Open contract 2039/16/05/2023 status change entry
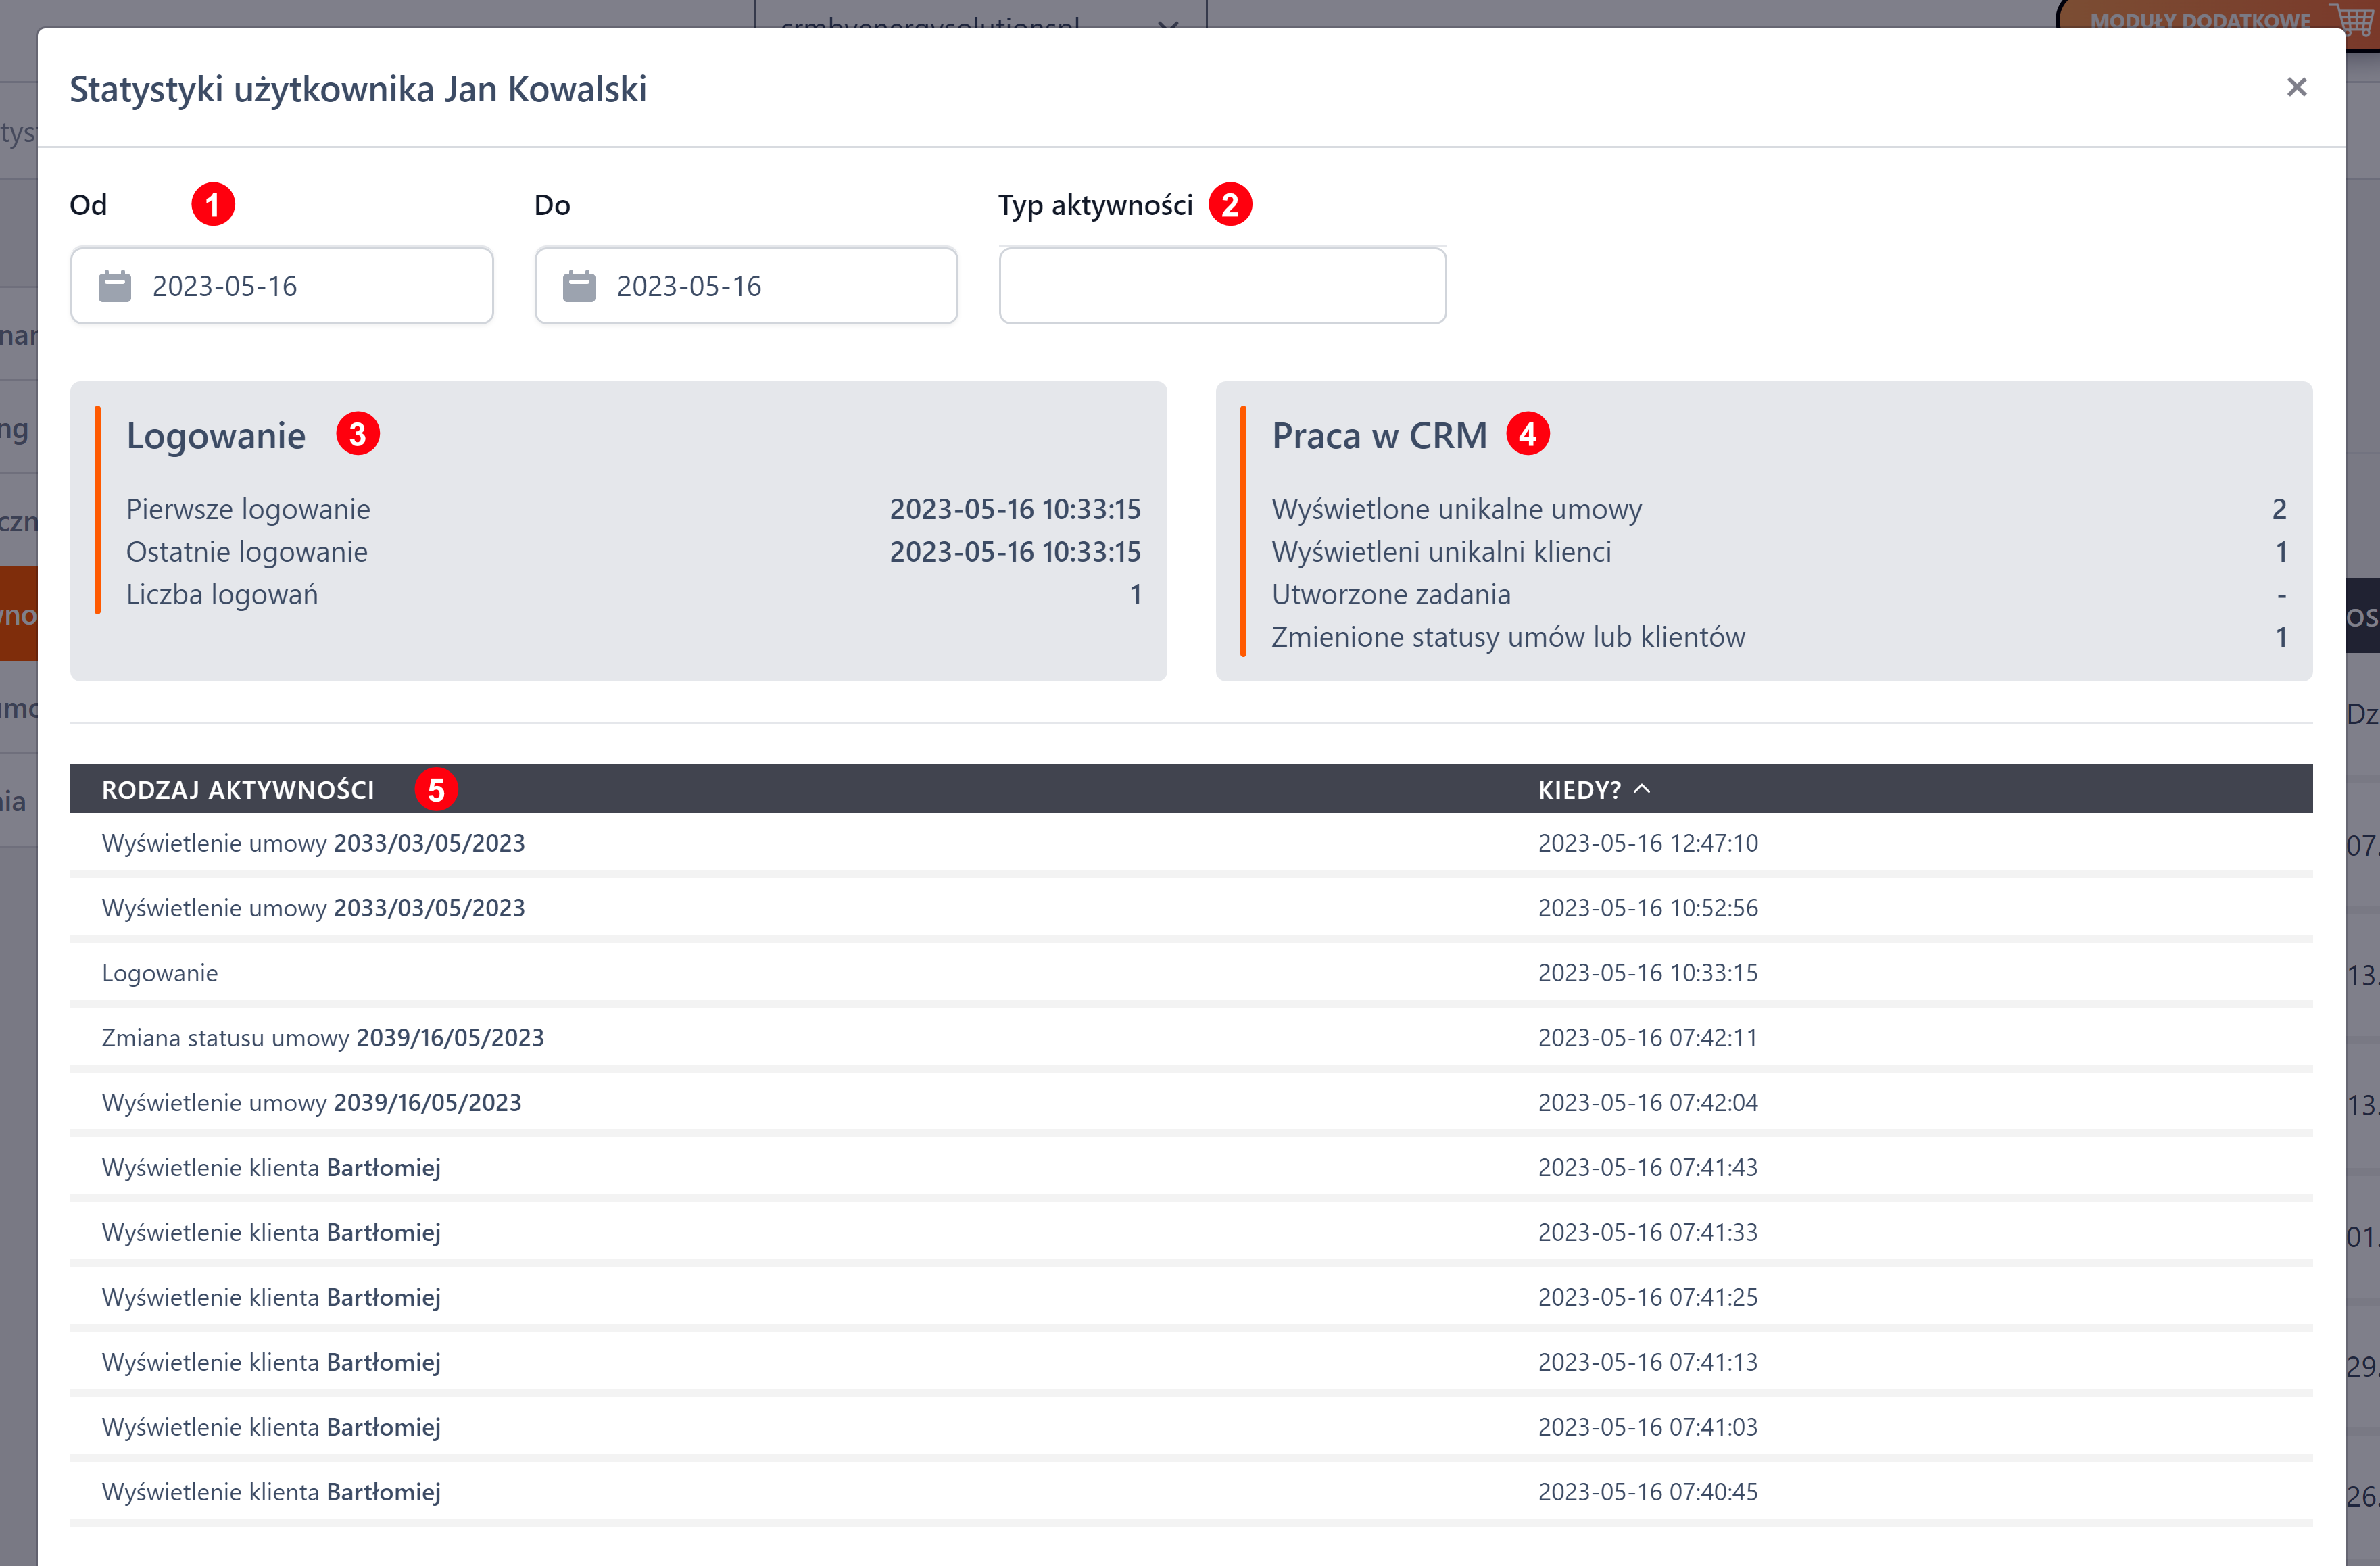Image resolution: width=2380 pixels, height=1566 pixels. [450, 1038]
